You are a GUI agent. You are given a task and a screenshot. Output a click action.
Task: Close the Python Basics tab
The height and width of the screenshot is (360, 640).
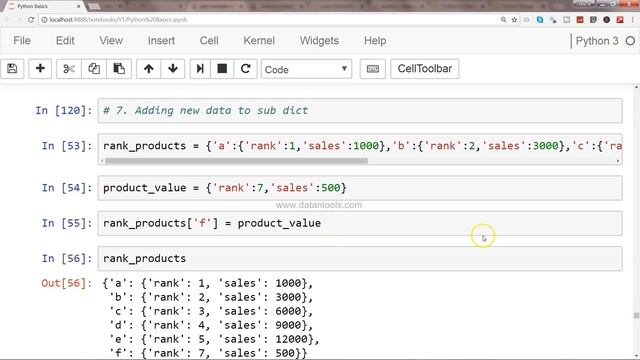pyautogui.click(x=79, y=6)
